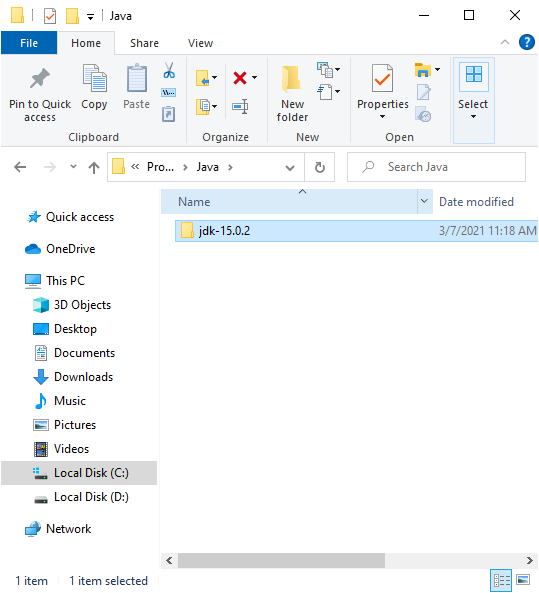Click the scroll right arrow

(530, 560)
